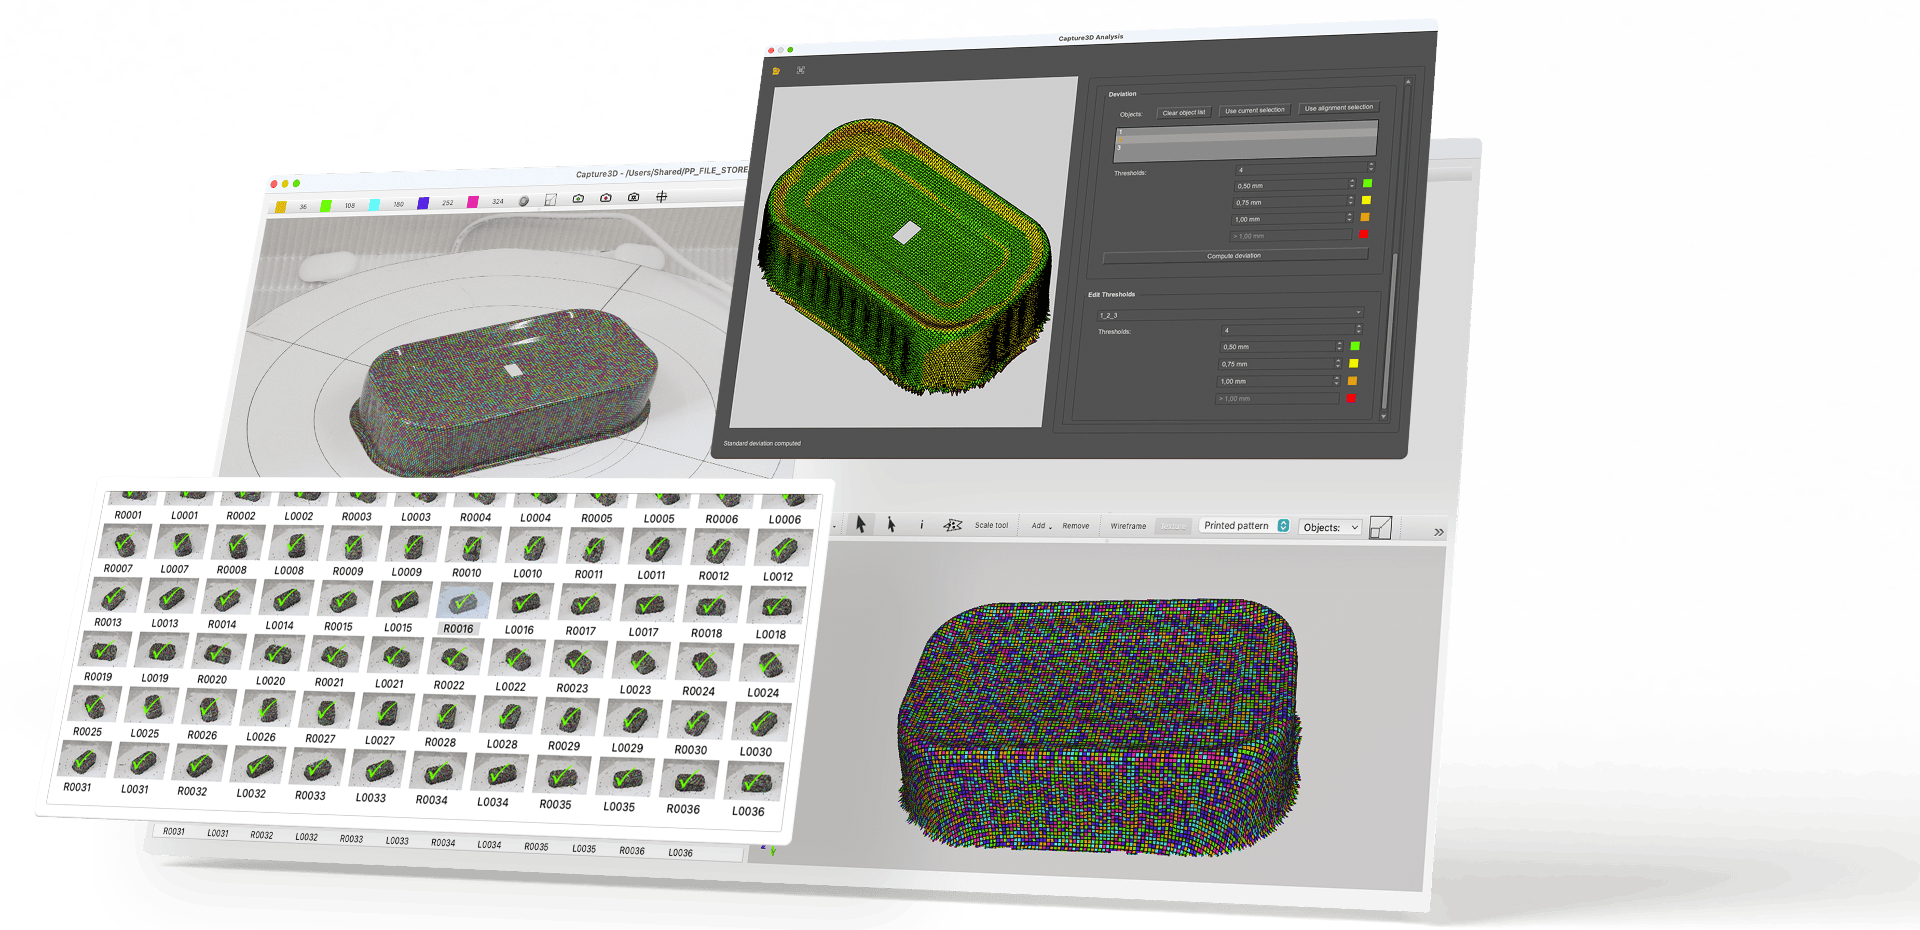This screenshot has width=1920, height=930.
Task: Select the orange angle swatch before 36
Action: pyautogui.click(x=281, y=207)
